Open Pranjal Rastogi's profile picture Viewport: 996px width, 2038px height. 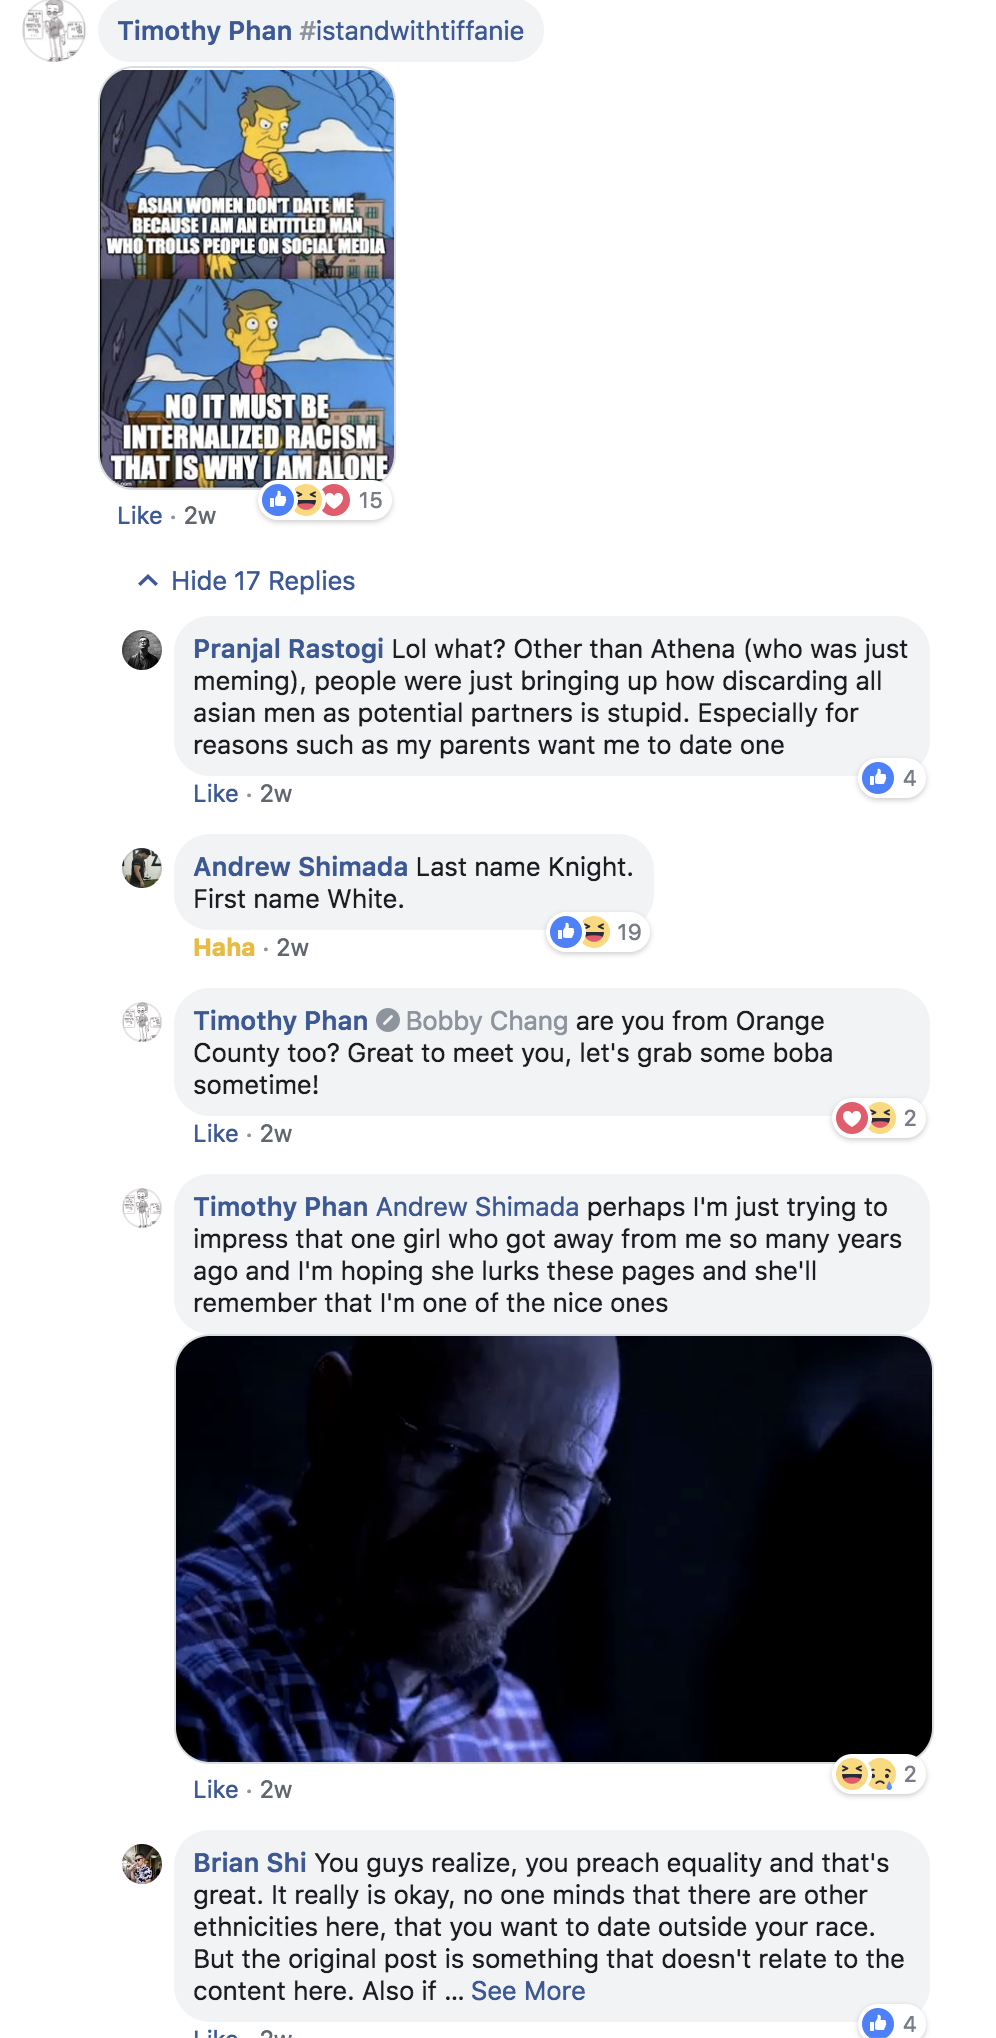click(142, 650)
